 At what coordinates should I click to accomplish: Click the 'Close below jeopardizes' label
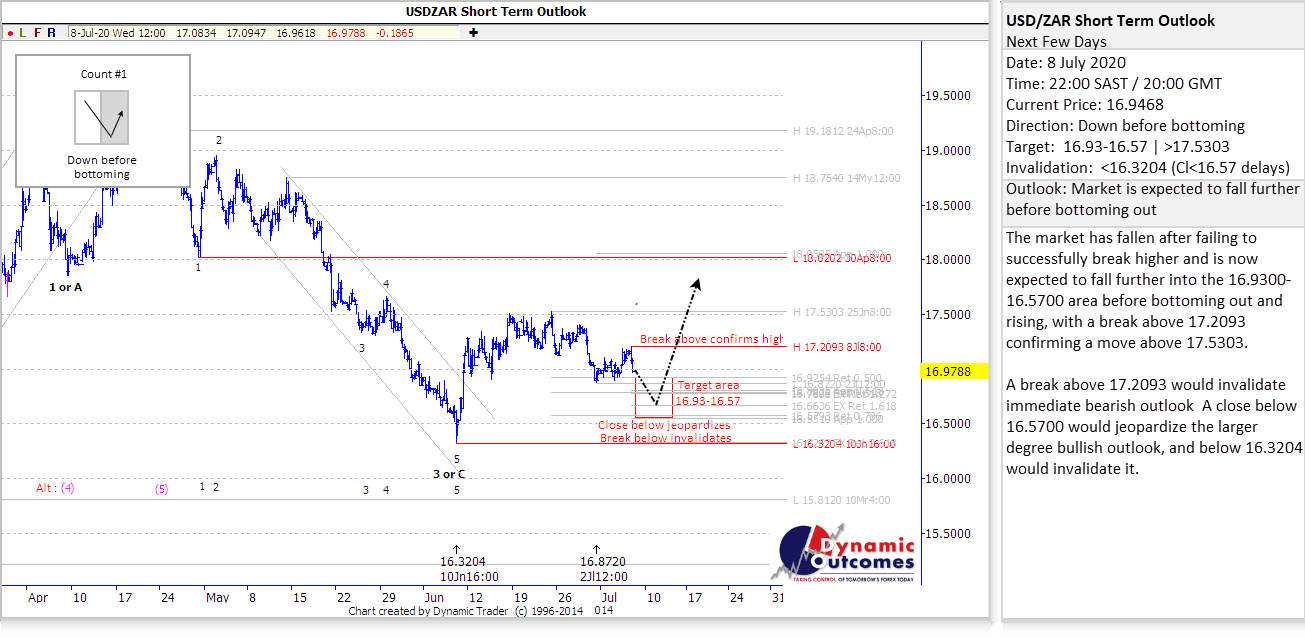coord(665,424)
